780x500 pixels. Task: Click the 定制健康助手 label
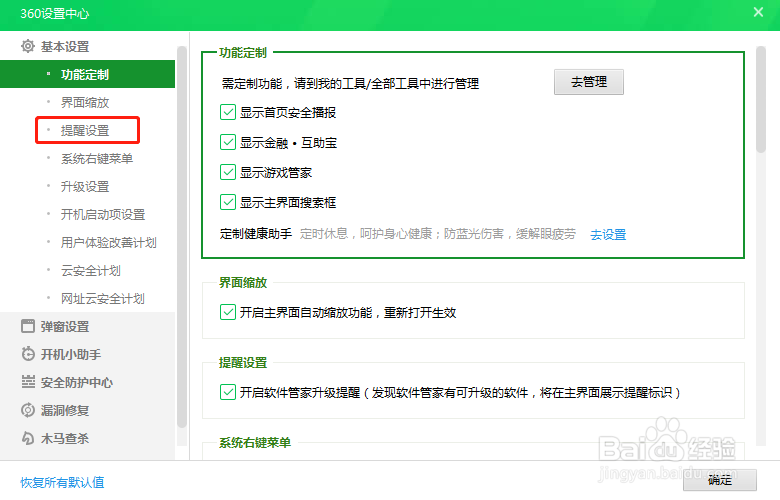point(256,233)
